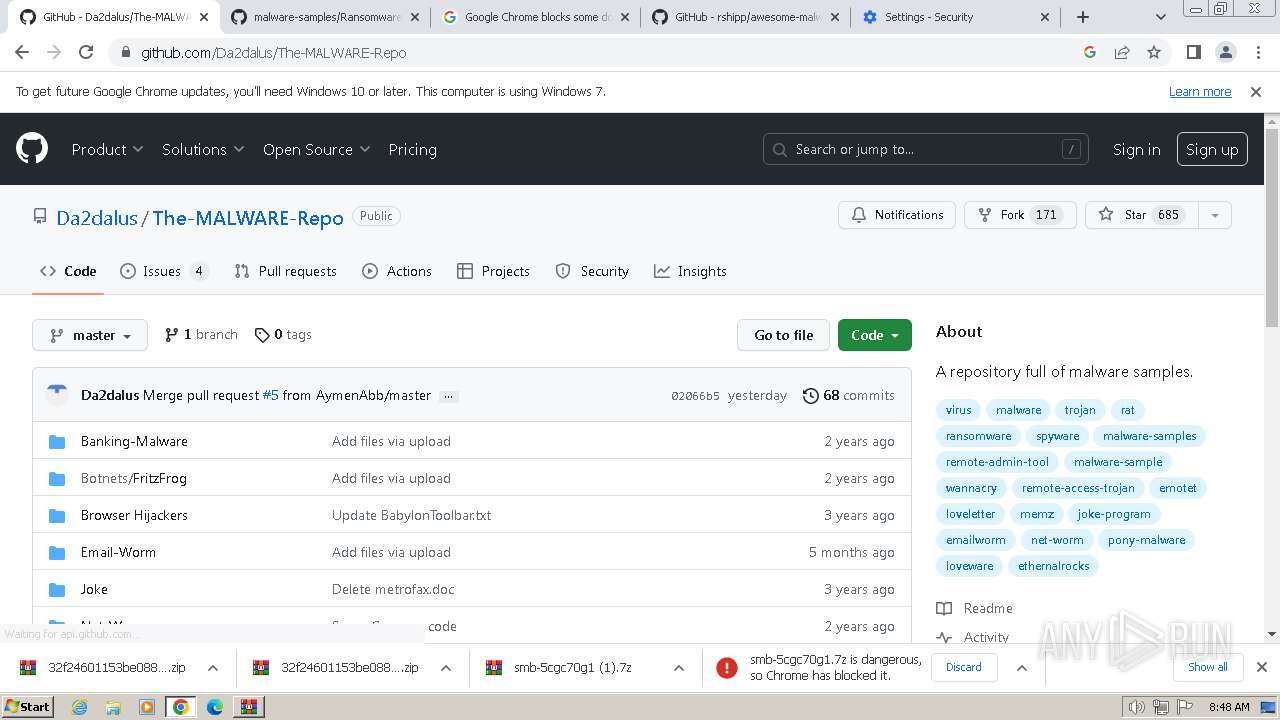This screenshot has width=1280, height=720.
Task: Click the Readme book icon
Action: click(944, 608)
